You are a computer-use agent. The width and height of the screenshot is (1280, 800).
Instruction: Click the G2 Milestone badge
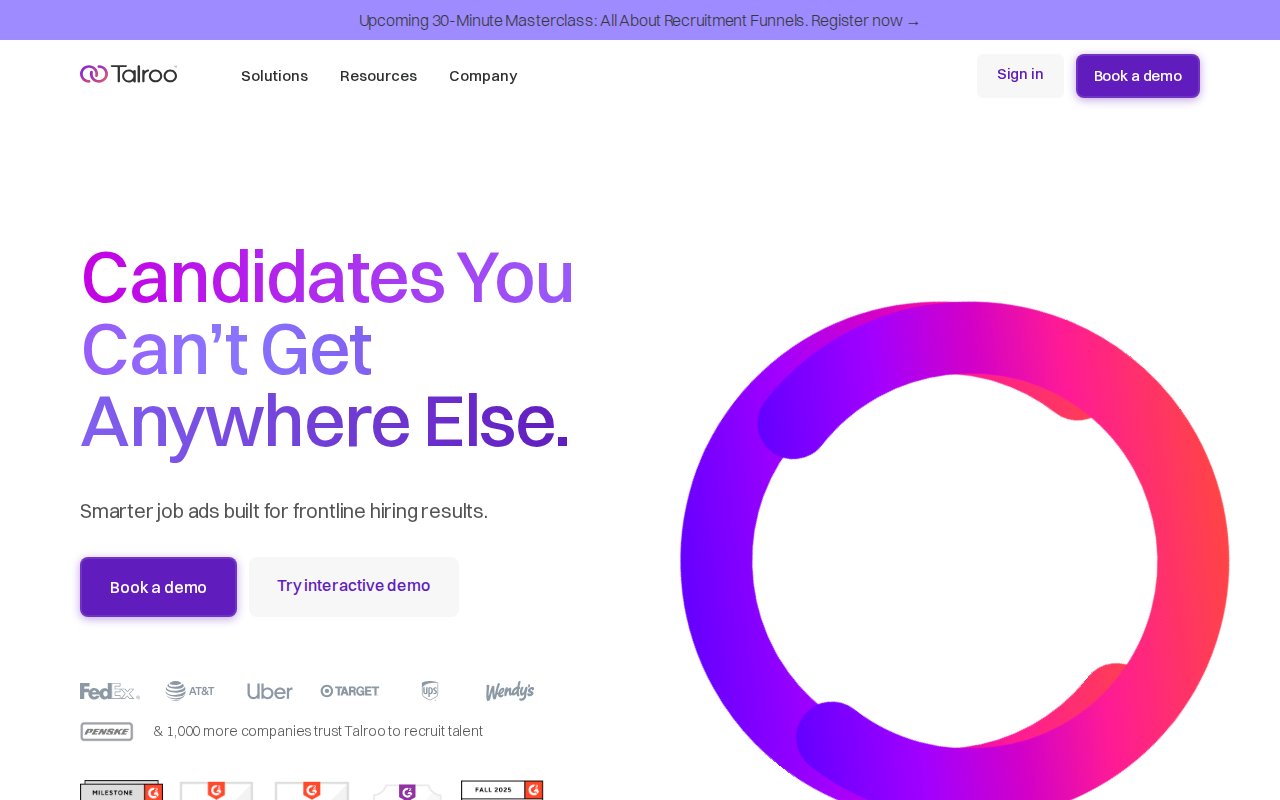(121, 791)
